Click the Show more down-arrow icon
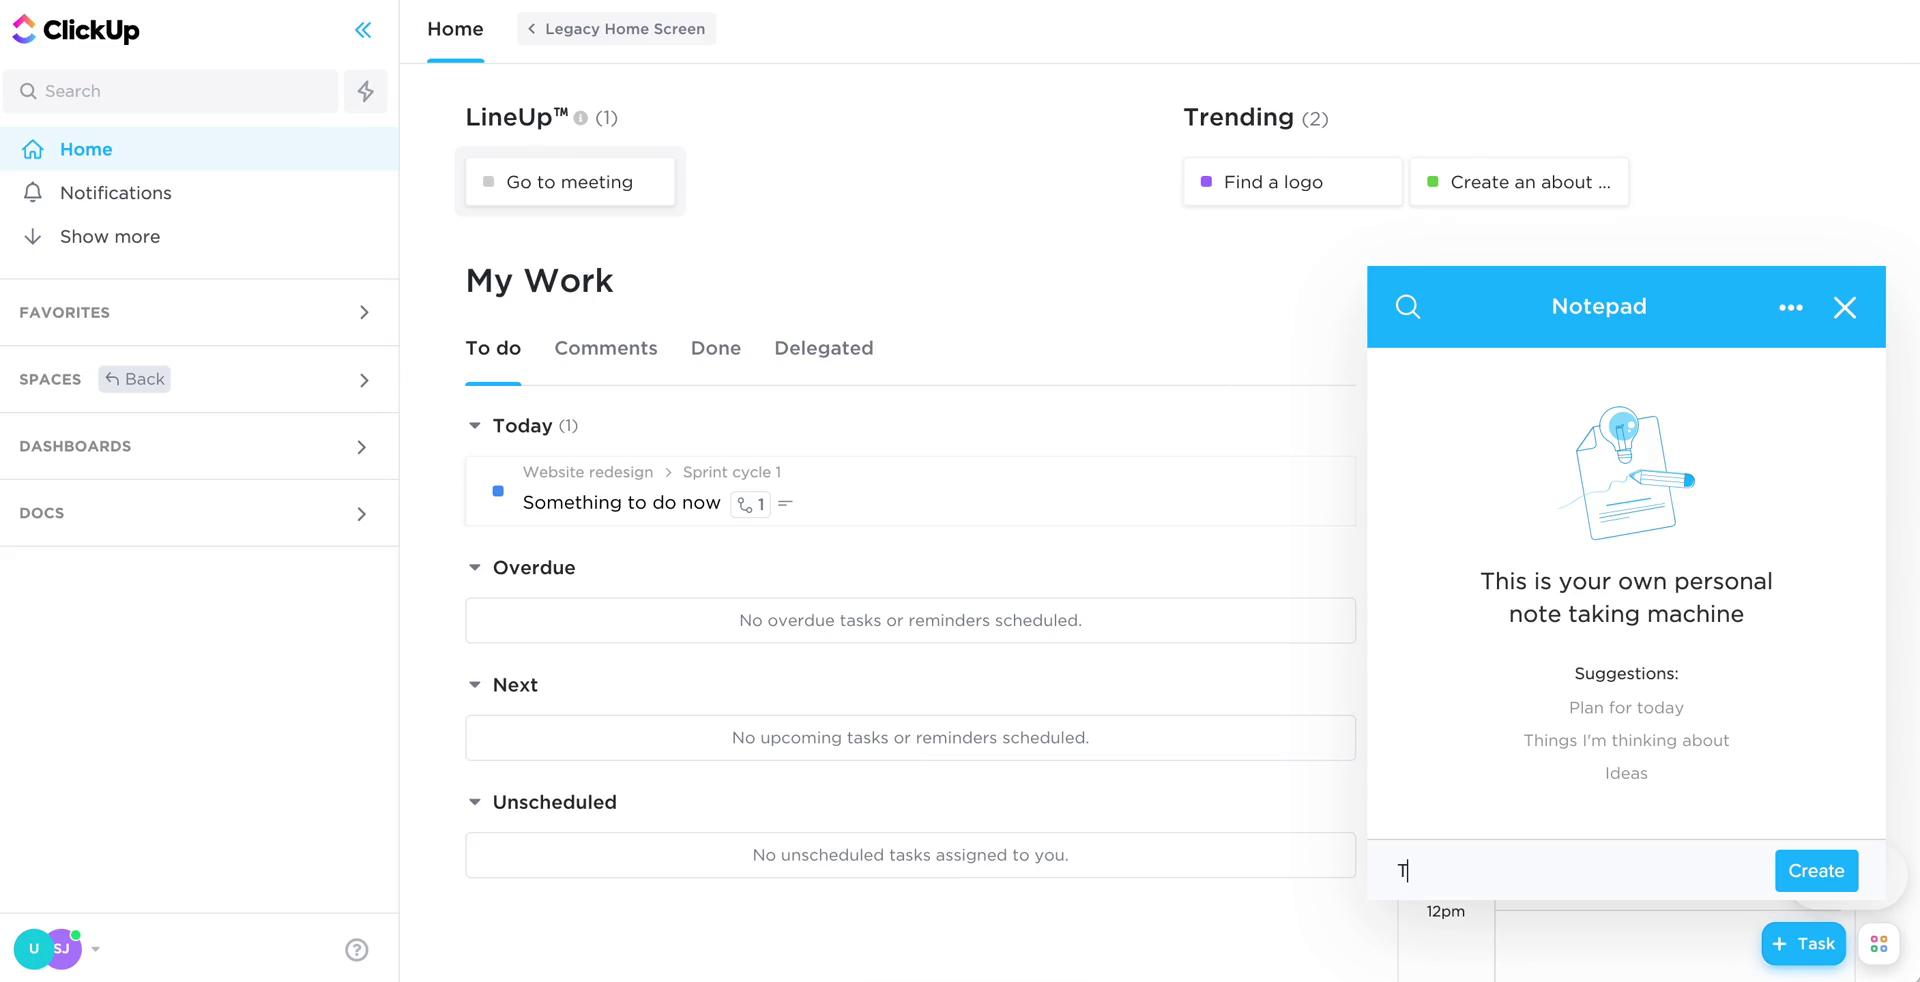The width and height of the screenshot is (1920, 982). click(x=33, y=236)
